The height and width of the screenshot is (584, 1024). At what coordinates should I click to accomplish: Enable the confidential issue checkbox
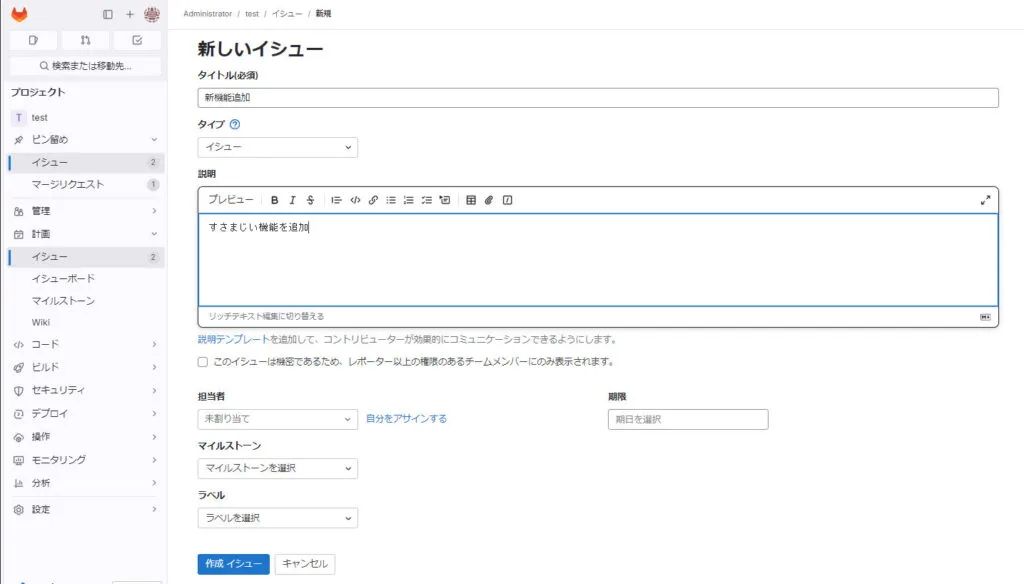click(203, 362)
